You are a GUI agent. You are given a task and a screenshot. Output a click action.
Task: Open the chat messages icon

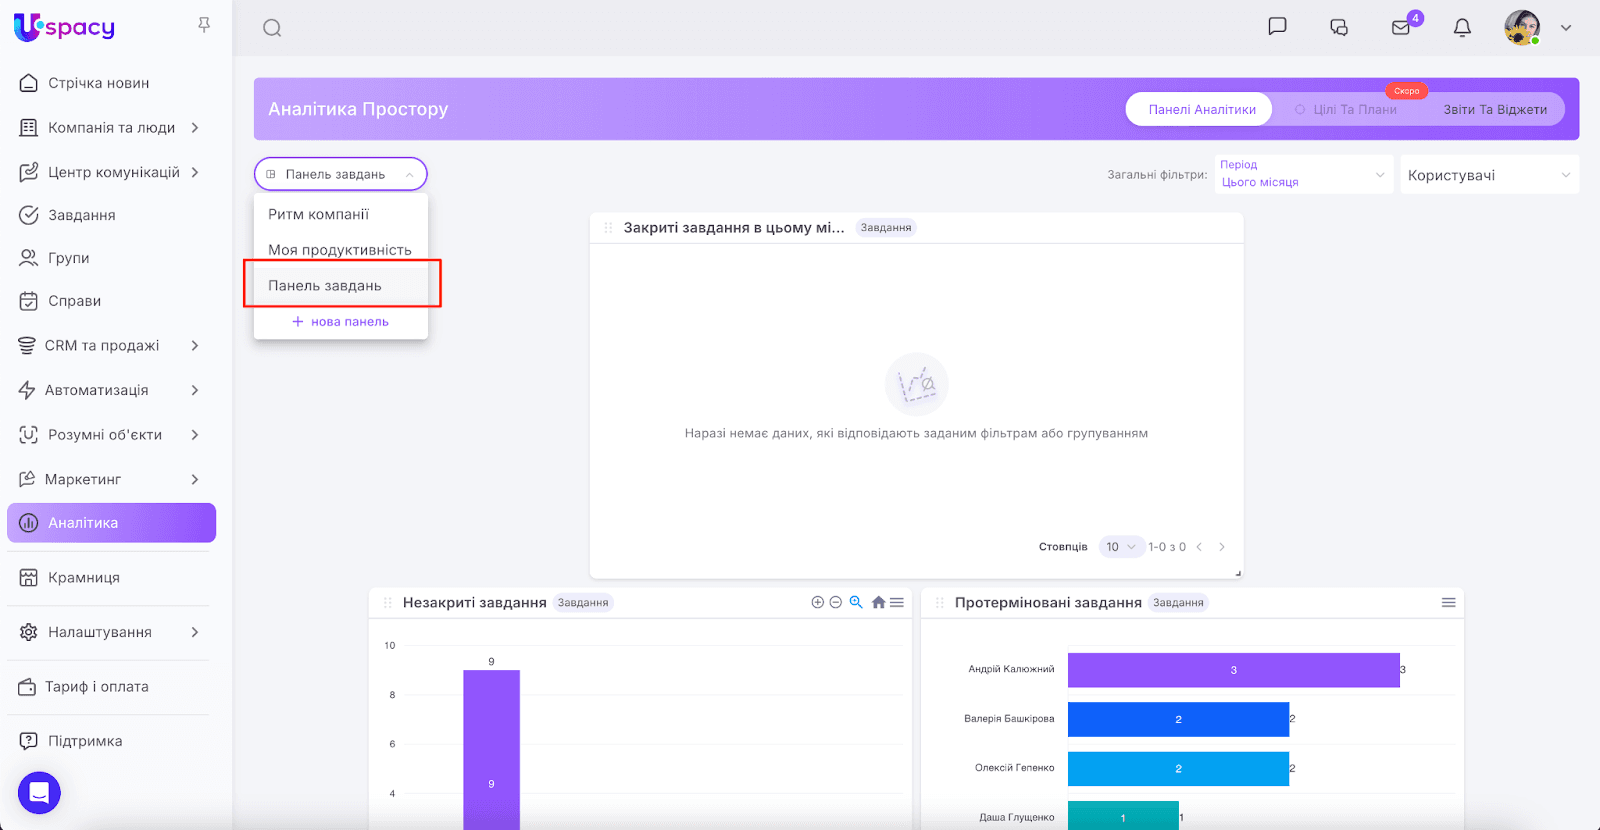[1277, 27]
